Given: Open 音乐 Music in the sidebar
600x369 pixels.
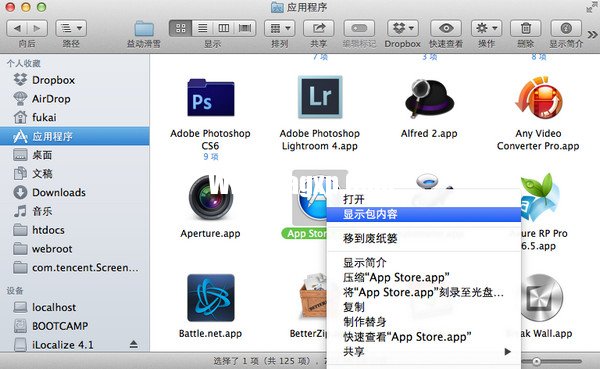Looking at the screenshot, I should click(75, 211).
